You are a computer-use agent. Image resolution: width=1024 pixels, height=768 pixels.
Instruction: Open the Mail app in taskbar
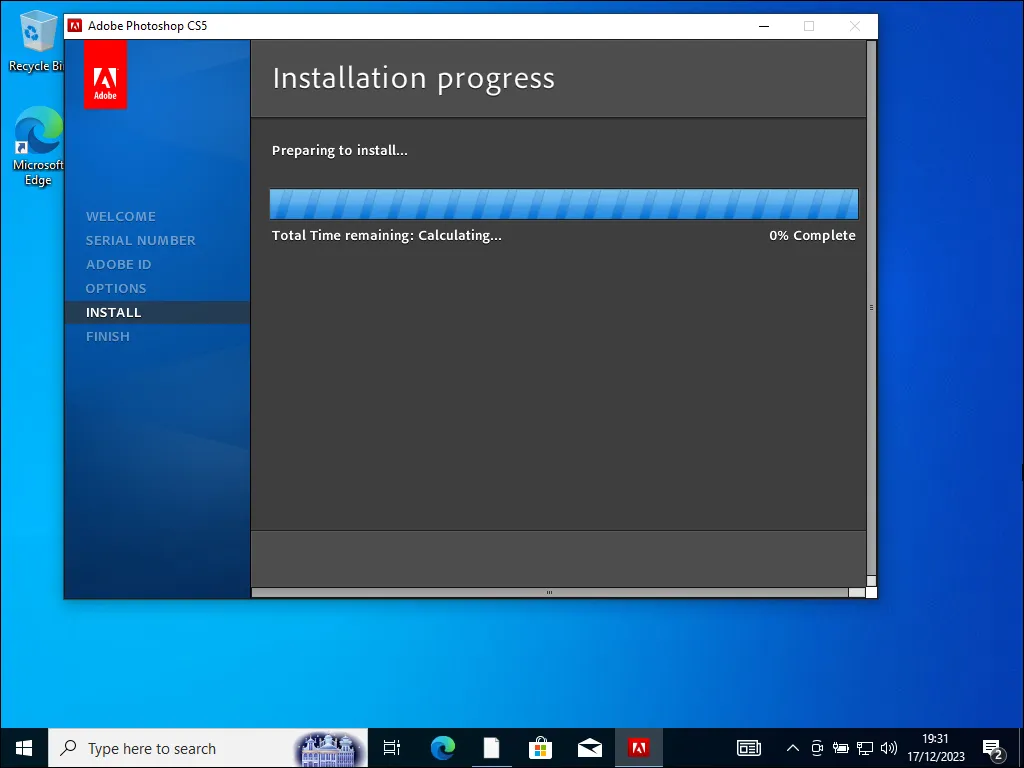pos(589,748)
